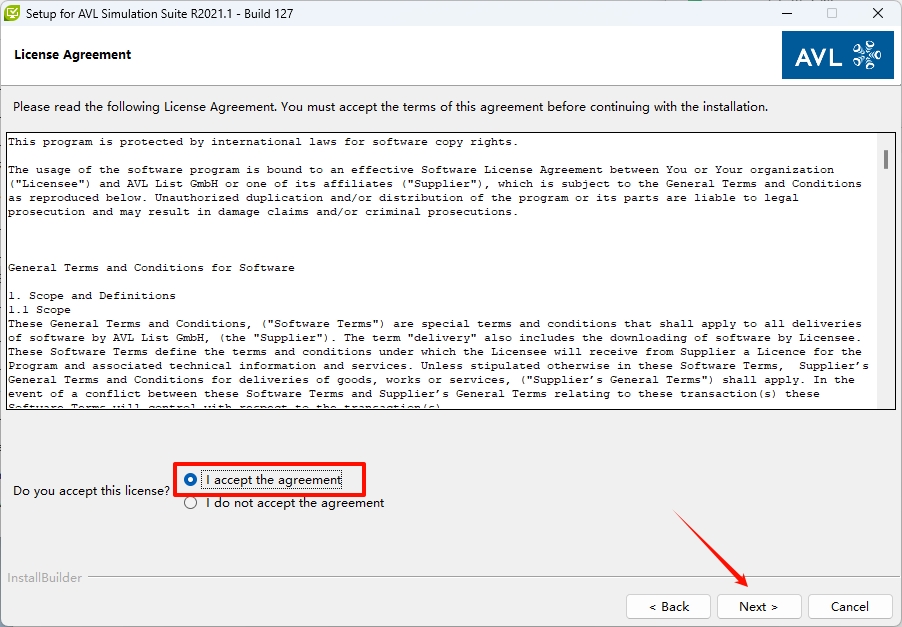
Task: Click the maximize window button
Action: click(x=832, y=14)
